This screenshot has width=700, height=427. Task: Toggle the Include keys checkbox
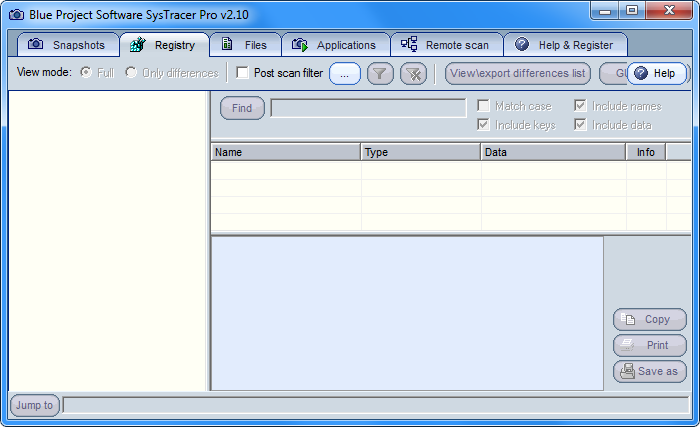483,125
